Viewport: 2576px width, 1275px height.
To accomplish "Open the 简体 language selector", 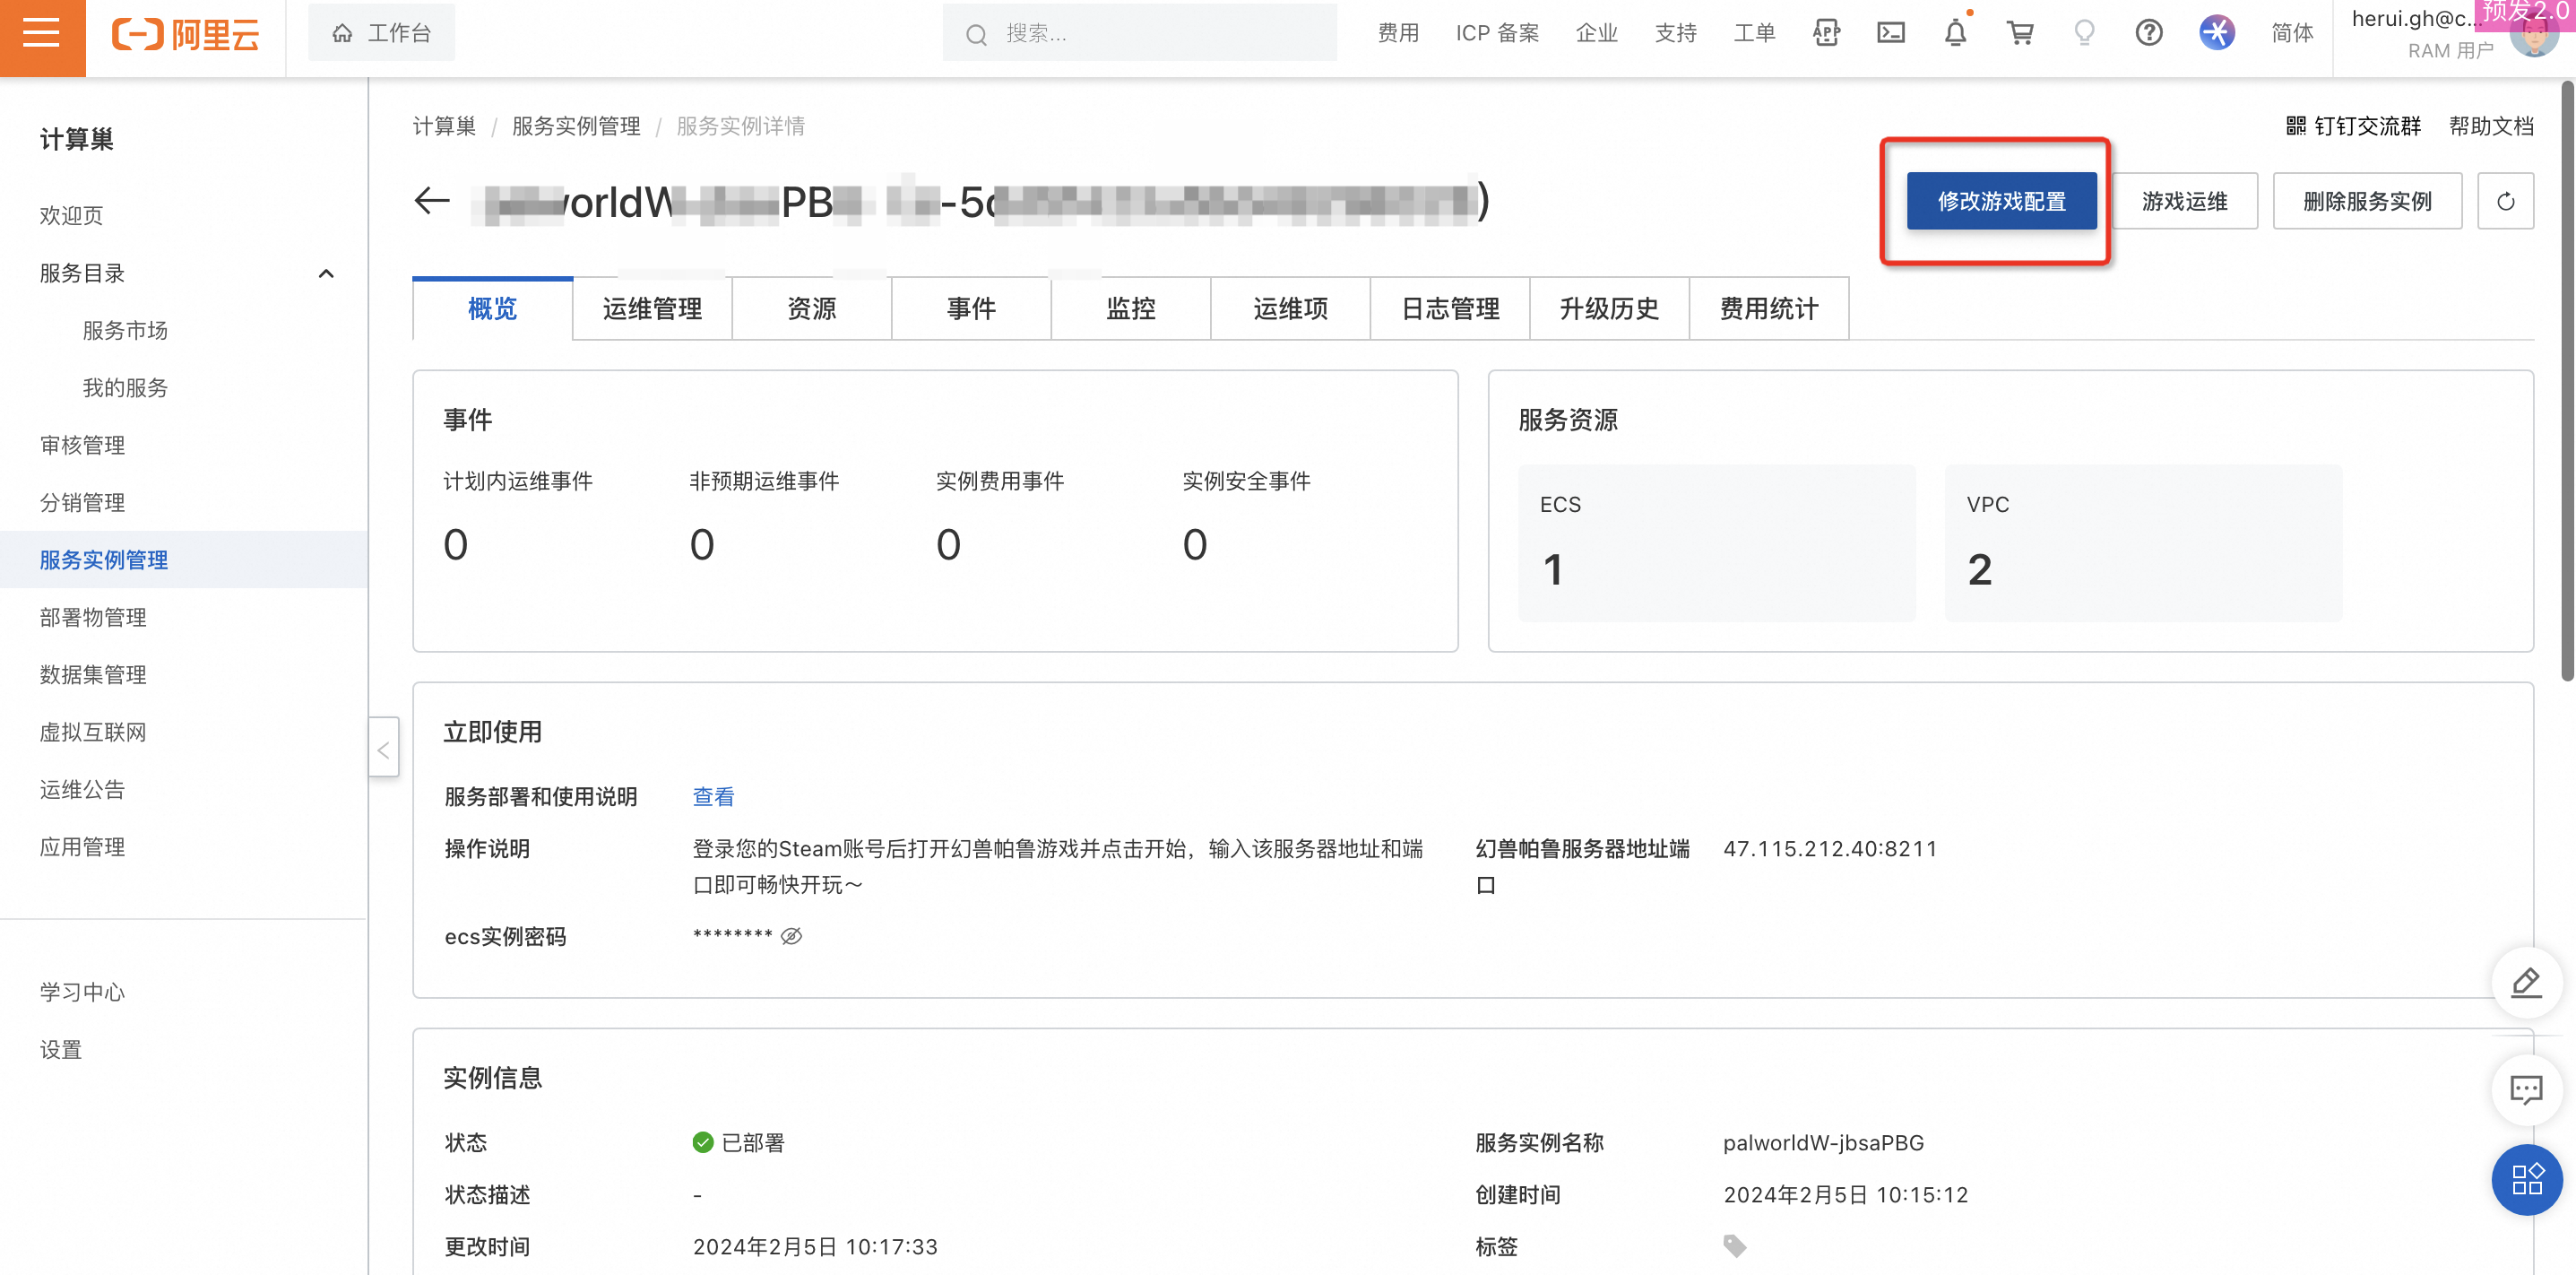I will (2291, 33).
